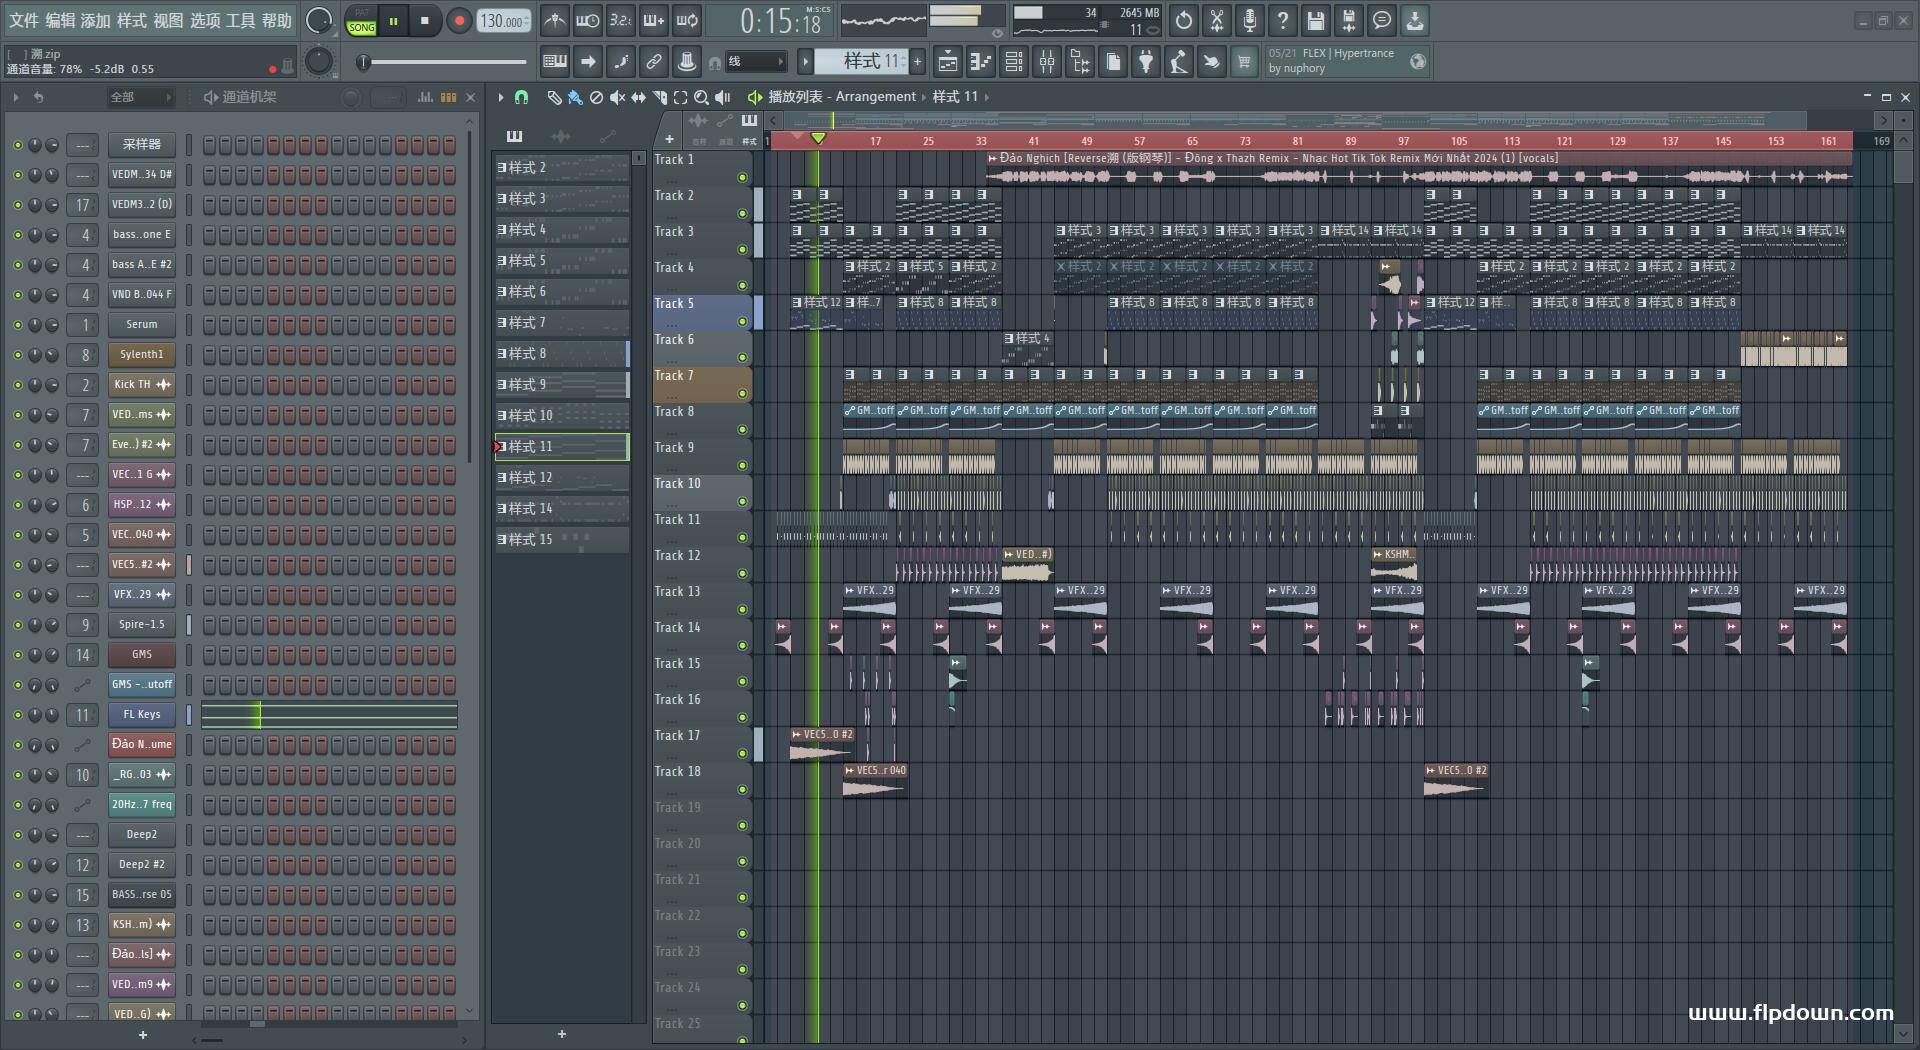
Task: Click the loop recording icon
Action: [x=687, y=20]
